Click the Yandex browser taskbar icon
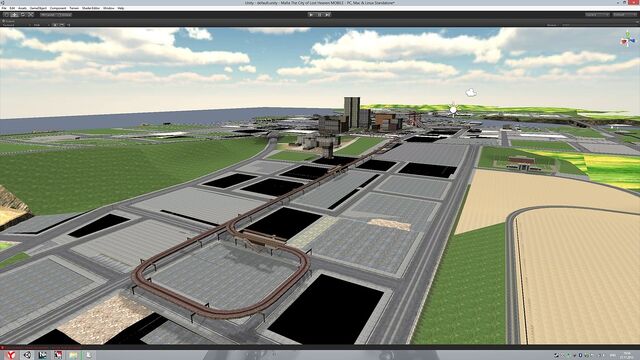Image resolution: width=640 pixels, height=360 pixels. 11,355
